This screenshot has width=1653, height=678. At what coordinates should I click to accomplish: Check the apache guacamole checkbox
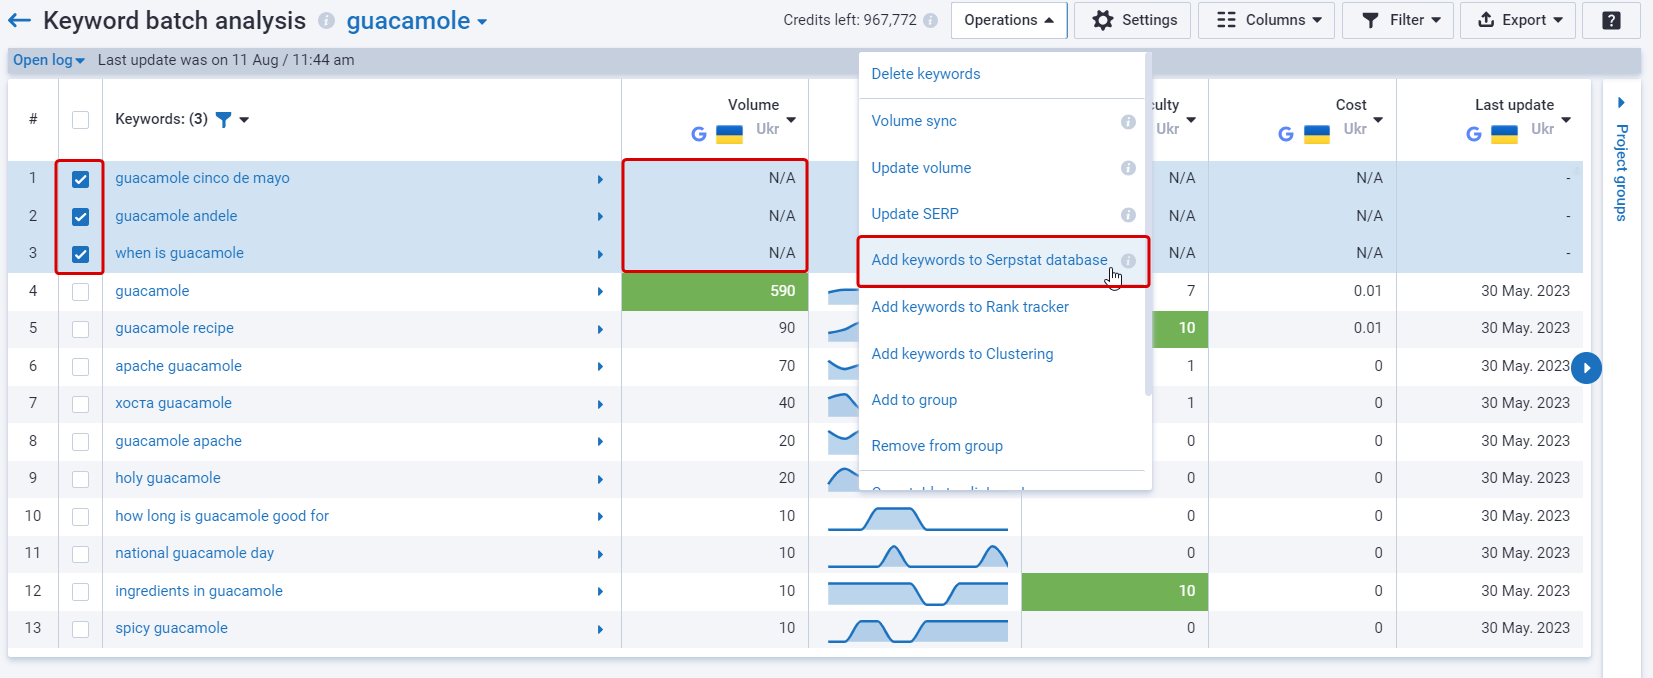click(81, 367)
